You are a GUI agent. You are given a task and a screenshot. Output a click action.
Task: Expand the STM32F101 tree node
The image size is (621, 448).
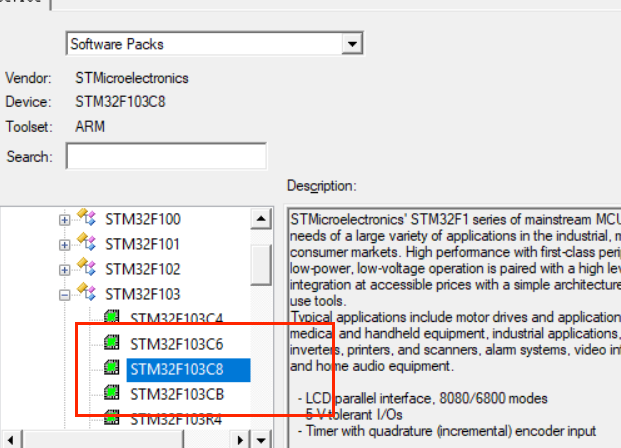coord(64,245)
